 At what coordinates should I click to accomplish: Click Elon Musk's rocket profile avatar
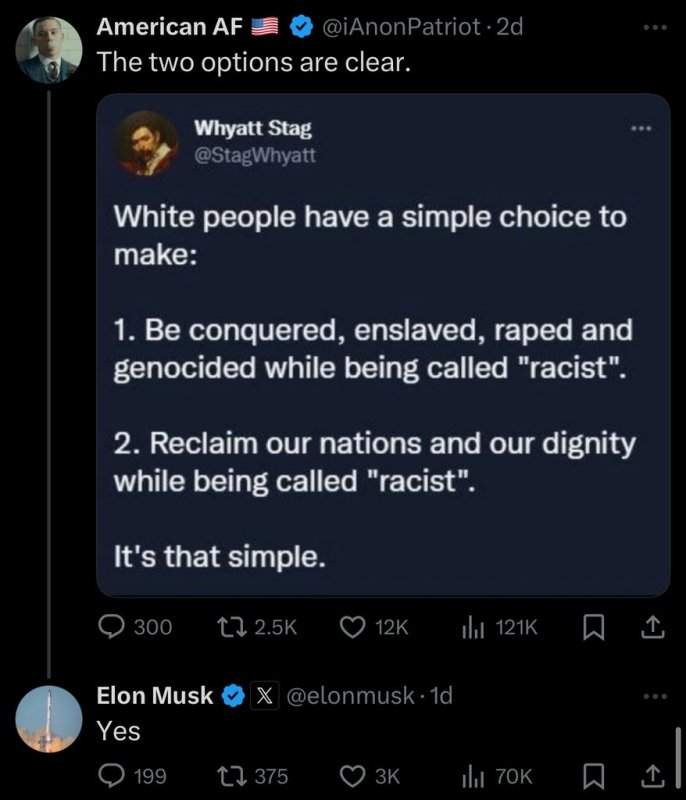click(x=49, y=720)
